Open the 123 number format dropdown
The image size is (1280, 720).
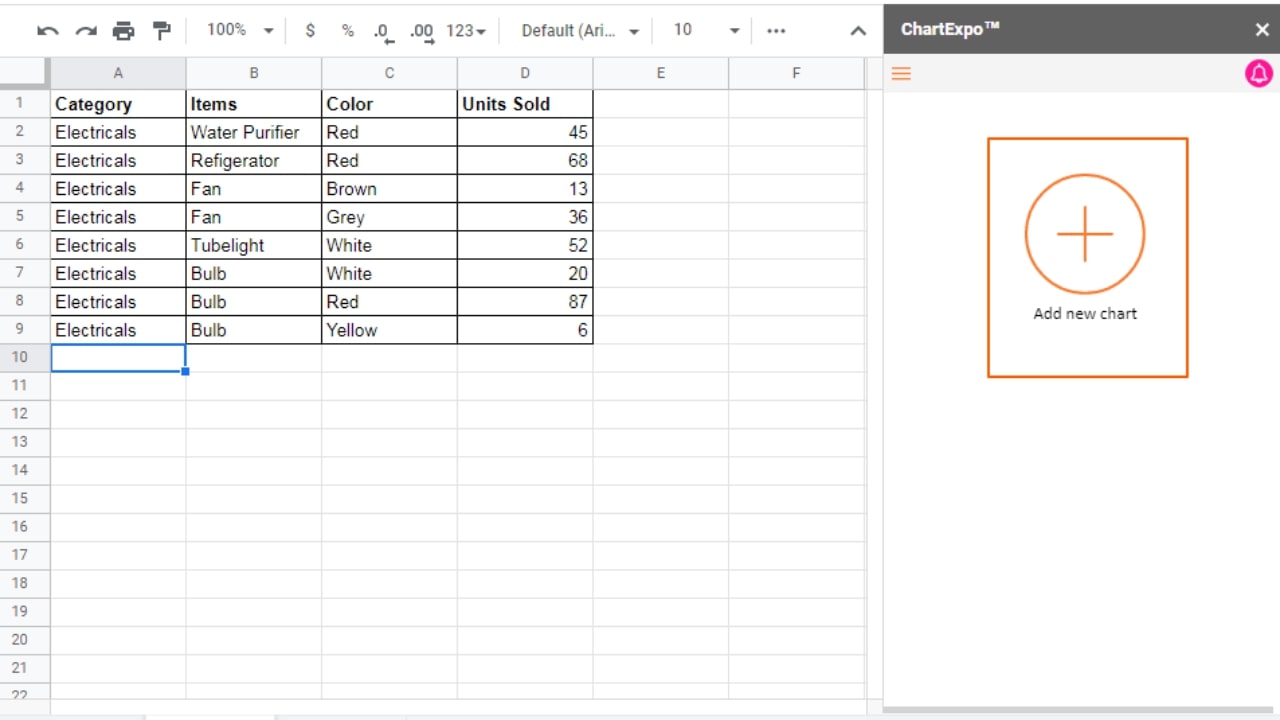point(466,31)
